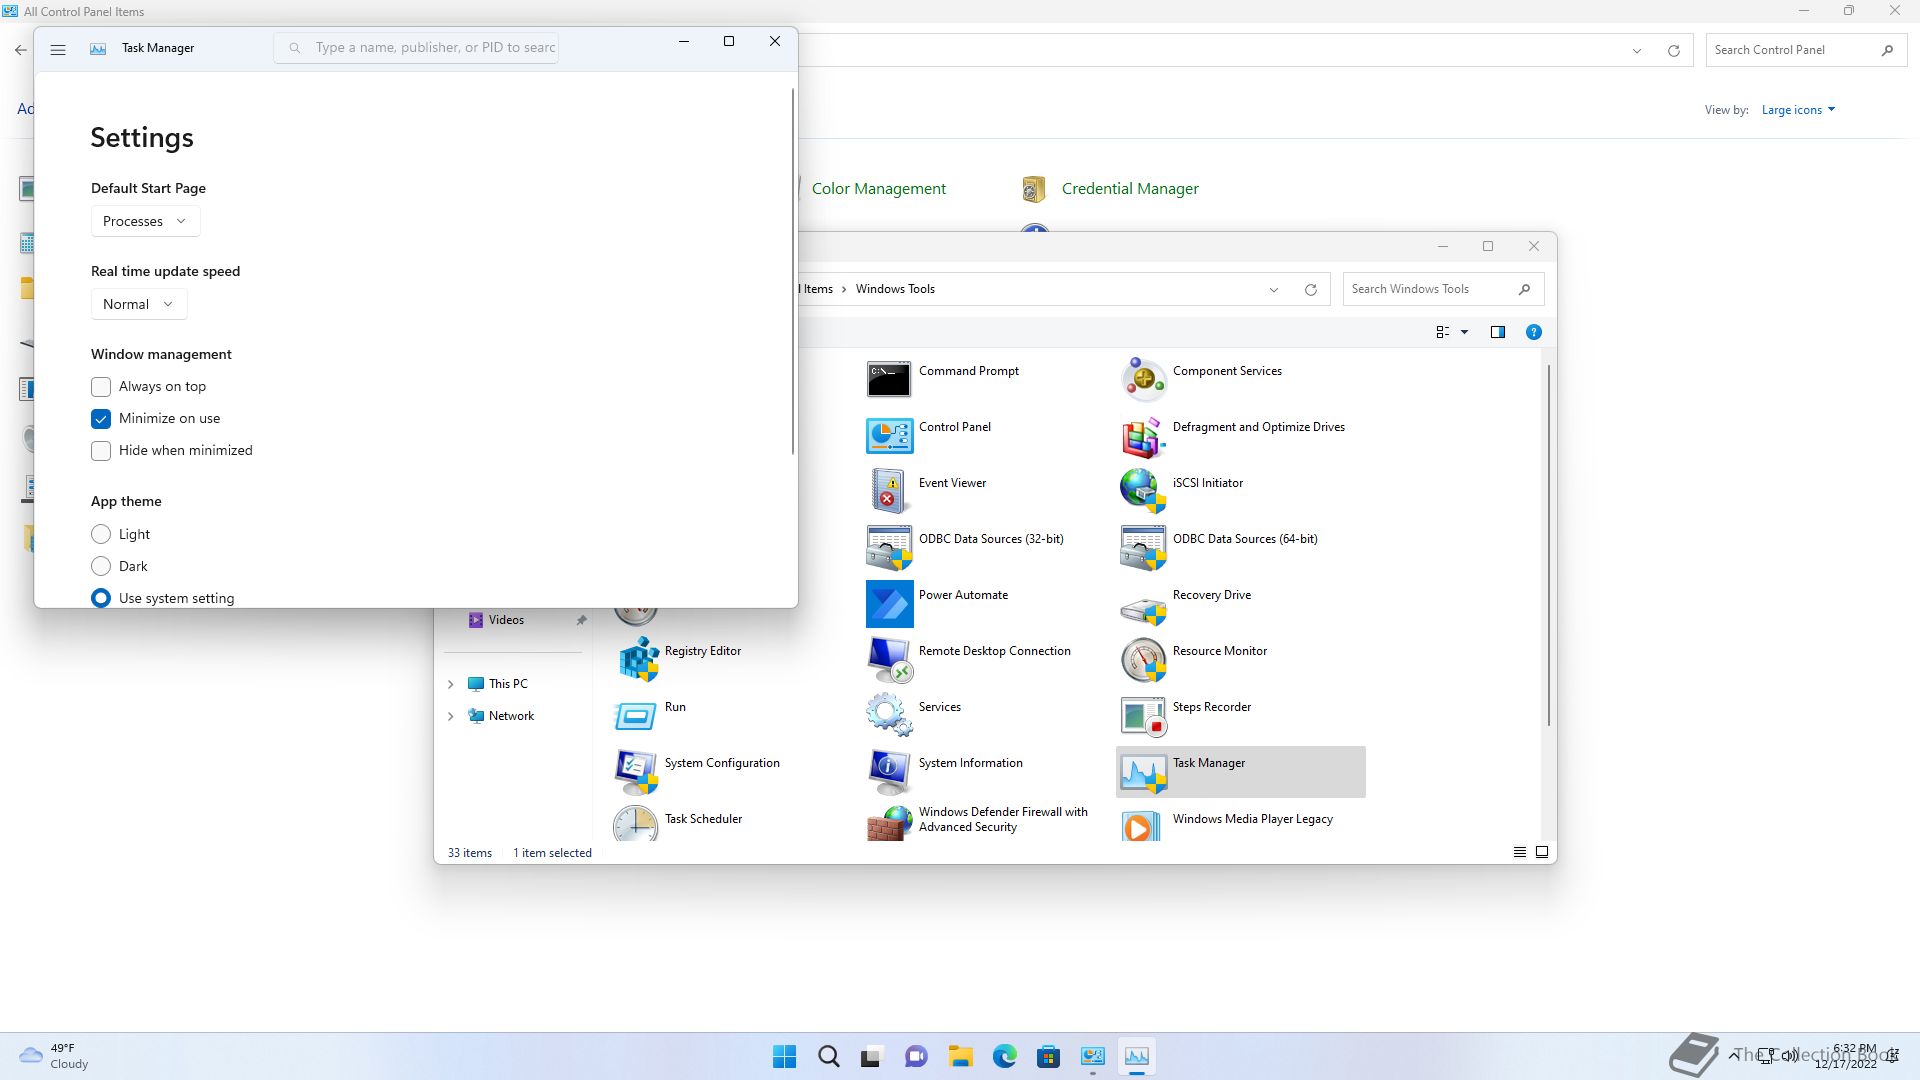Screen dimensions: 1920x1080
Task: Expand Control Panel address history dropdown
Action: [x=1636, y=51]
